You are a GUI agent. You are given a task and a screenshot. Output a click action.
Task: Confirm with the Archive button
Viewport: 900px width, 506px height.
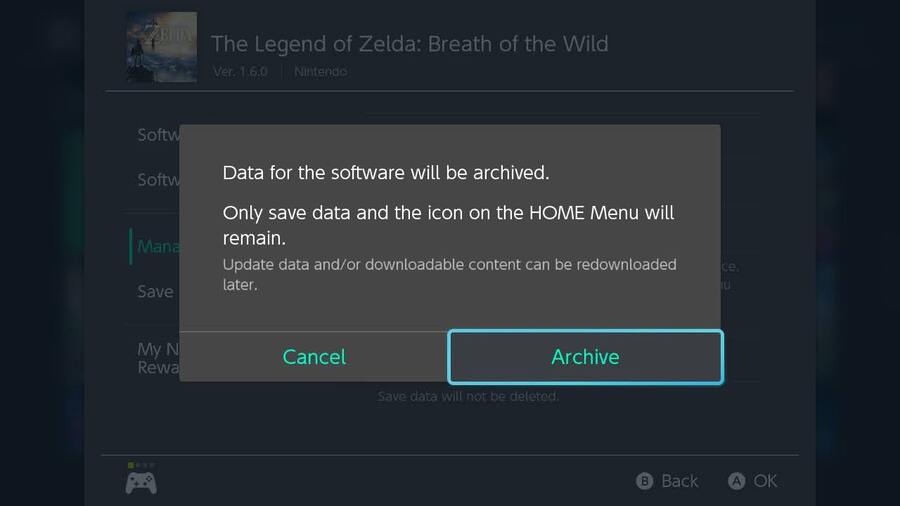(x=585, y=357)
